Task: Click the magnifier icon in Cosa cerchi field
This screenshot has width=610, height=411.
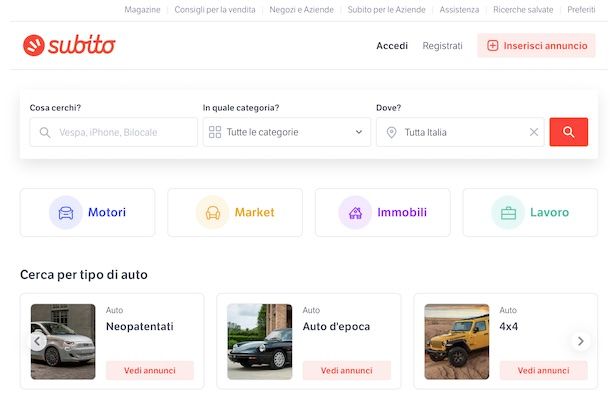Action: coord(45,132)
